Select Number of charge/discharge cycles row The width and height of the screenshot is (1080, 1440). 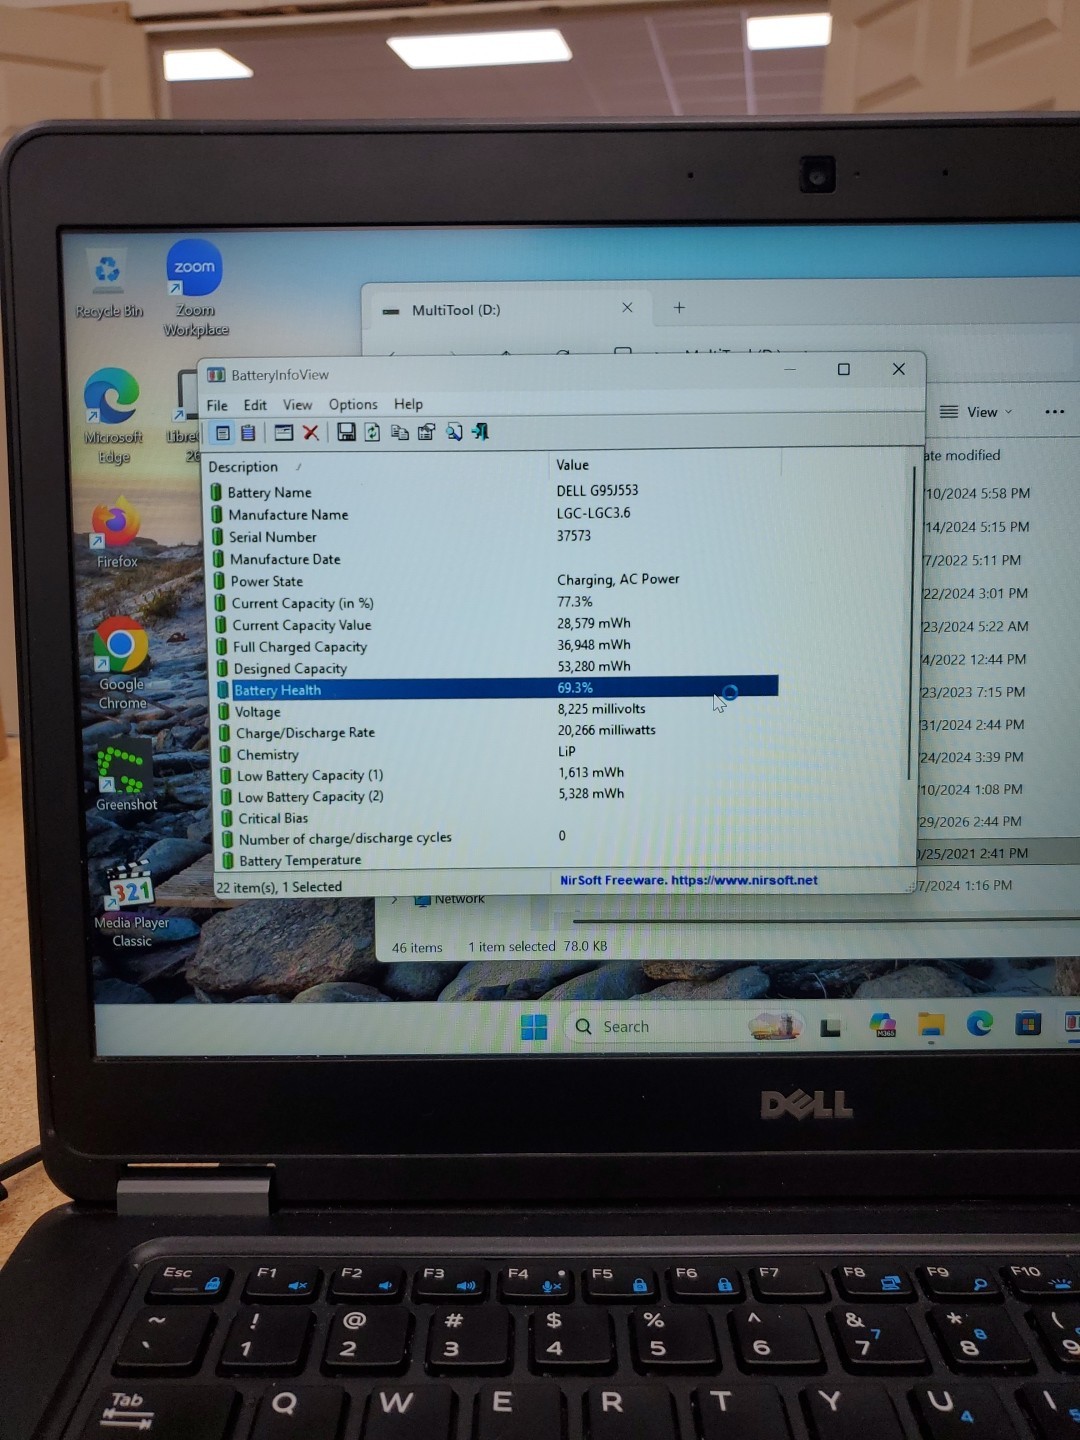point(499,838)
